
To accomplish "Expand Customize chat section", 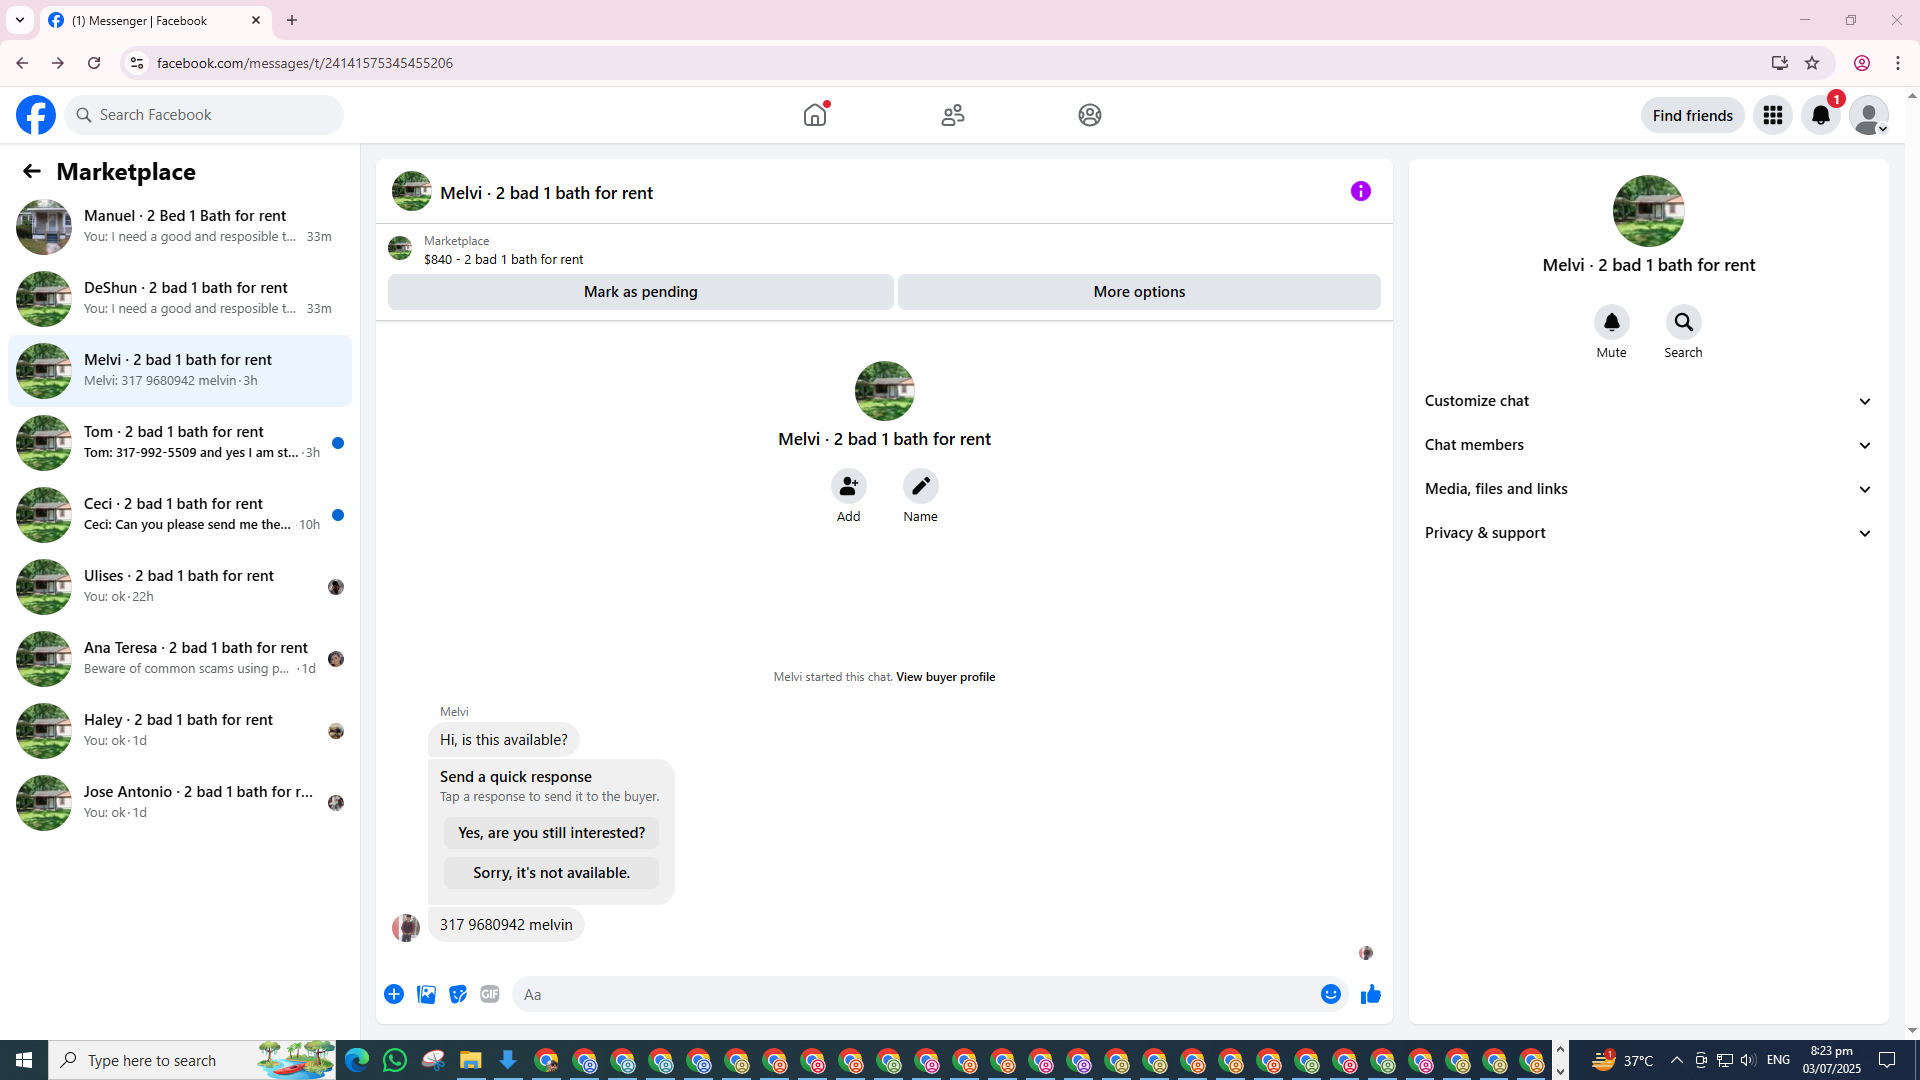I will [1648, 401].
